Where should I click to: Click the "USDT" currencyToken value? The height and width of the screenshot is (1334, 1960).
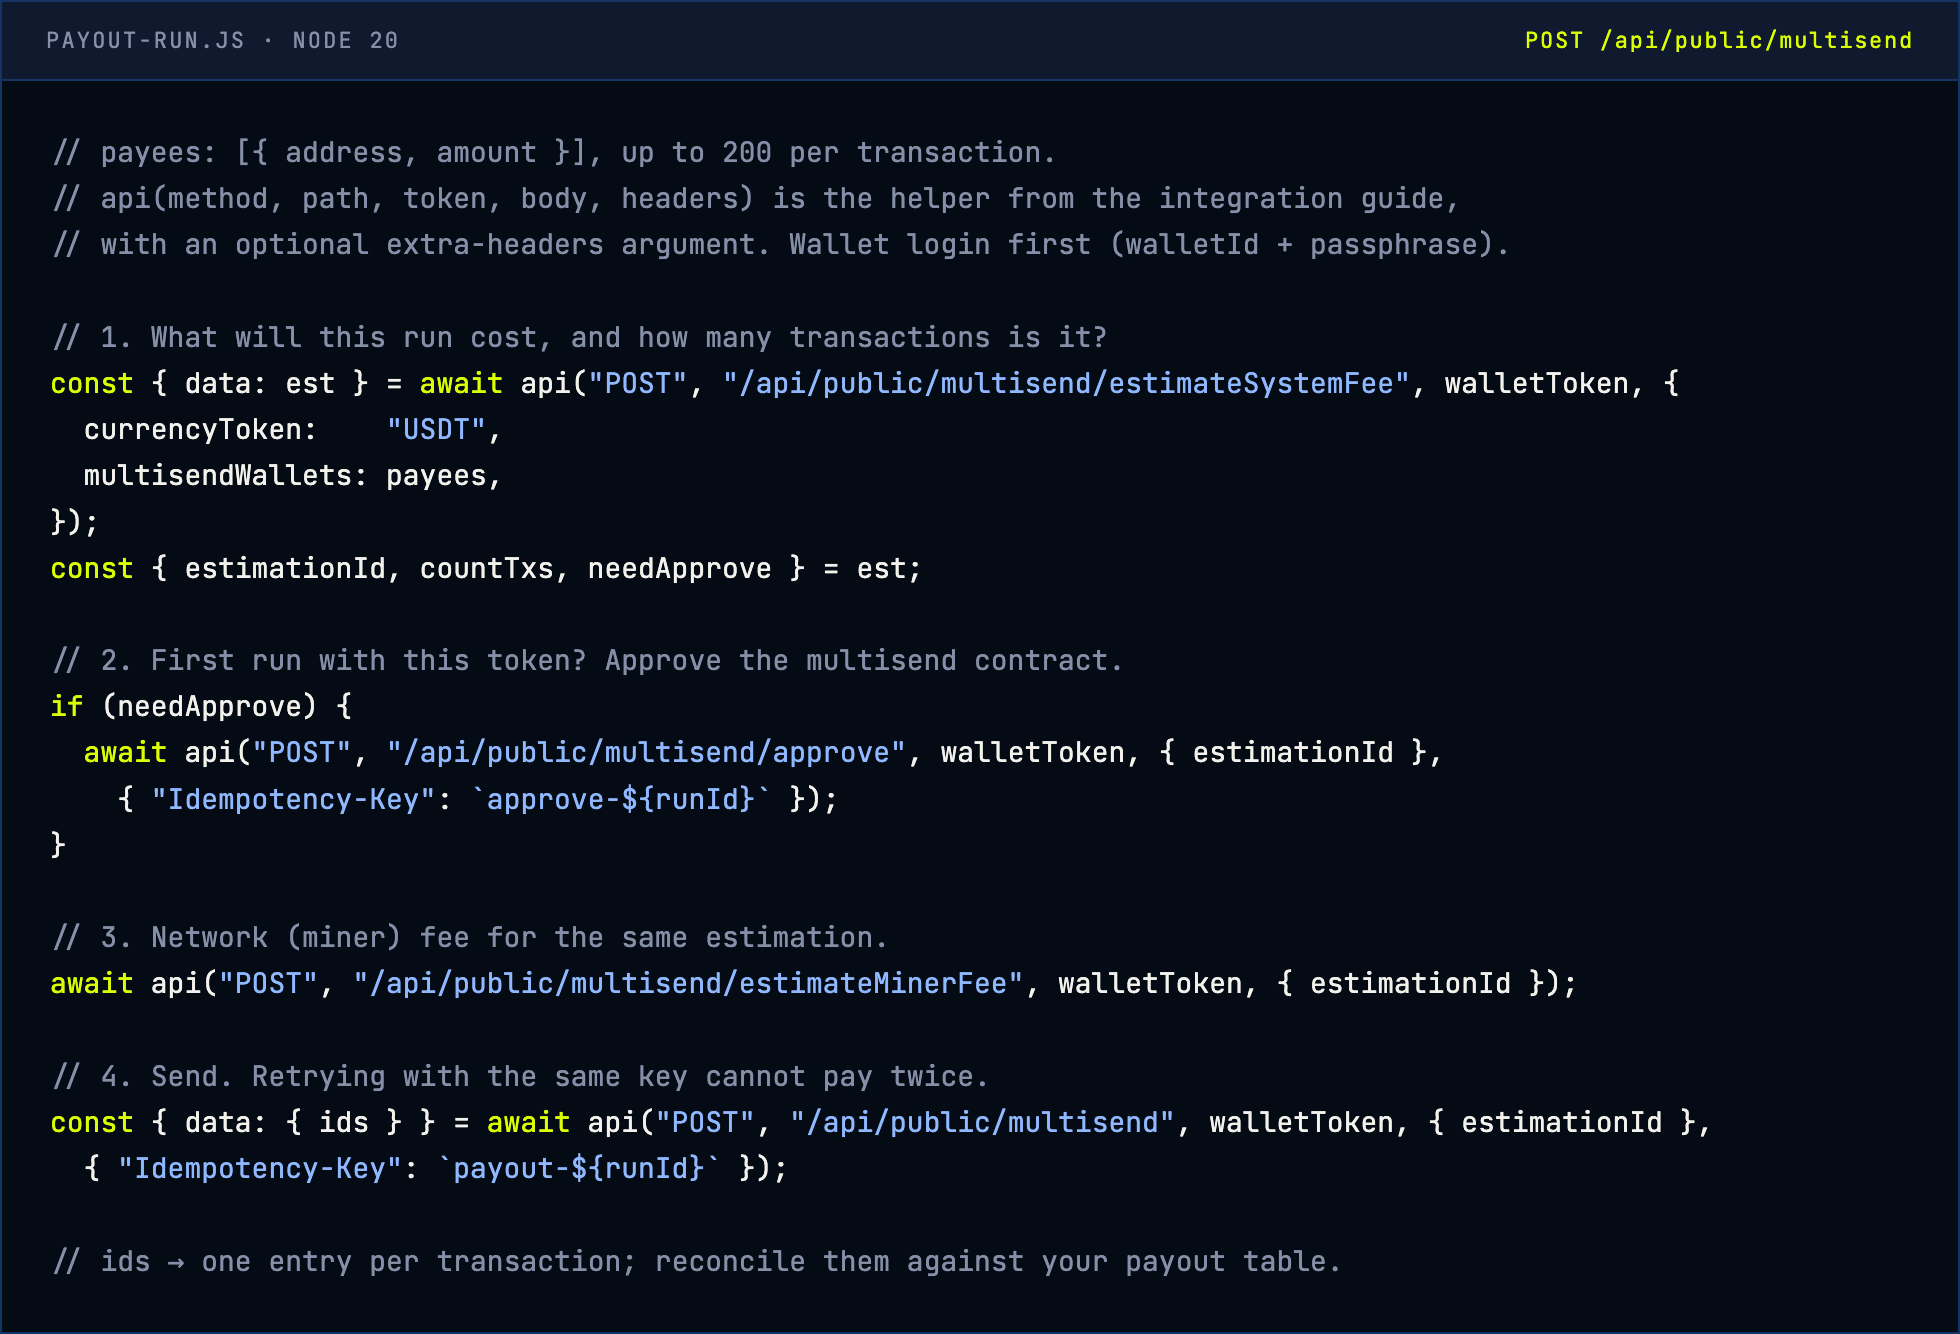[x=436, y=430]
